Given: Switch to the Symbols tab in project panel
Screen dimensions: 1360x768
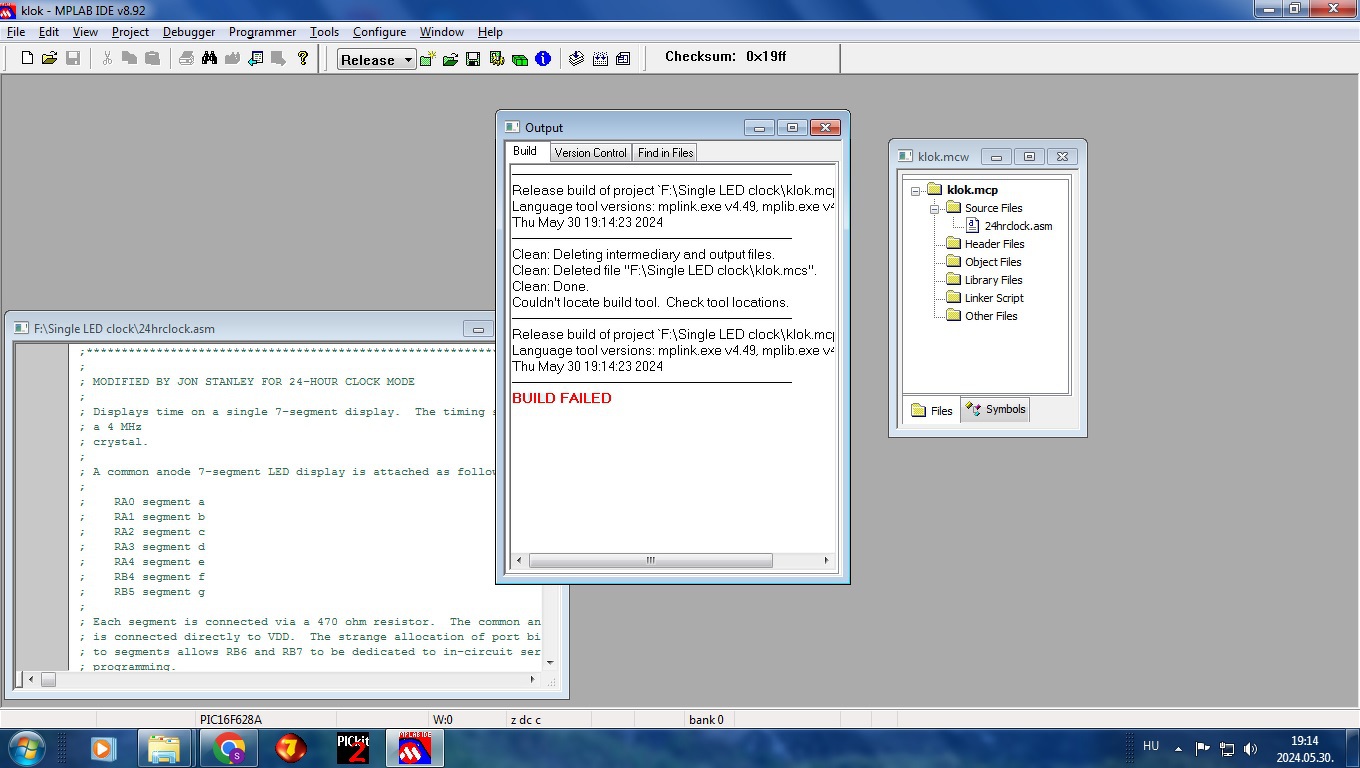Looking at the screenshot, I should coord(996,410).
